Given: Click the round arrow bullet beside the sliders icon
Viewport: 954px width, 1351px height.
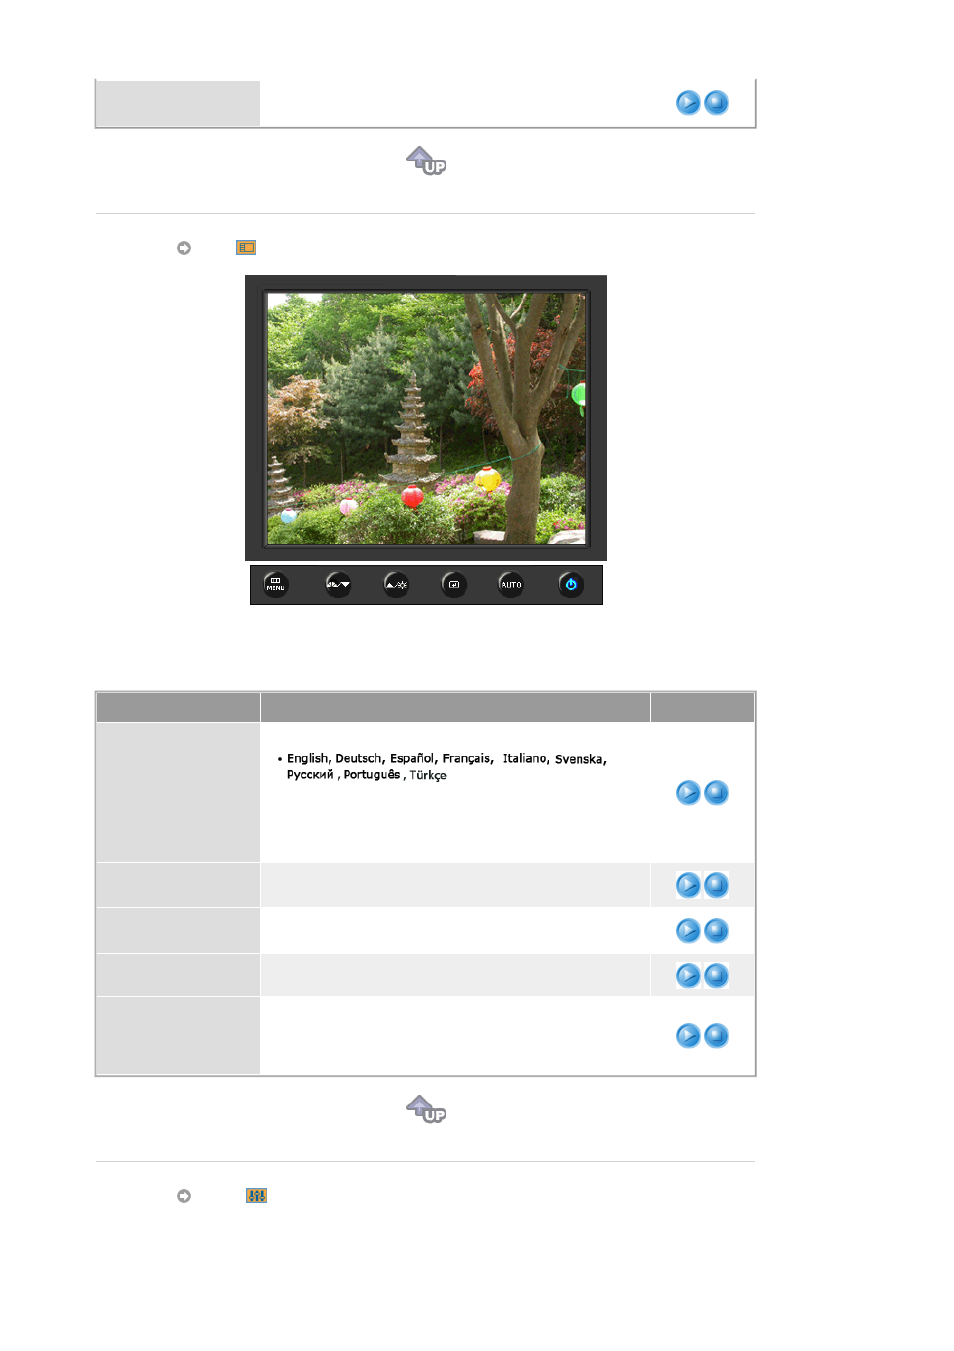Looking at the screenshot, I should (x=184, y=1196).
